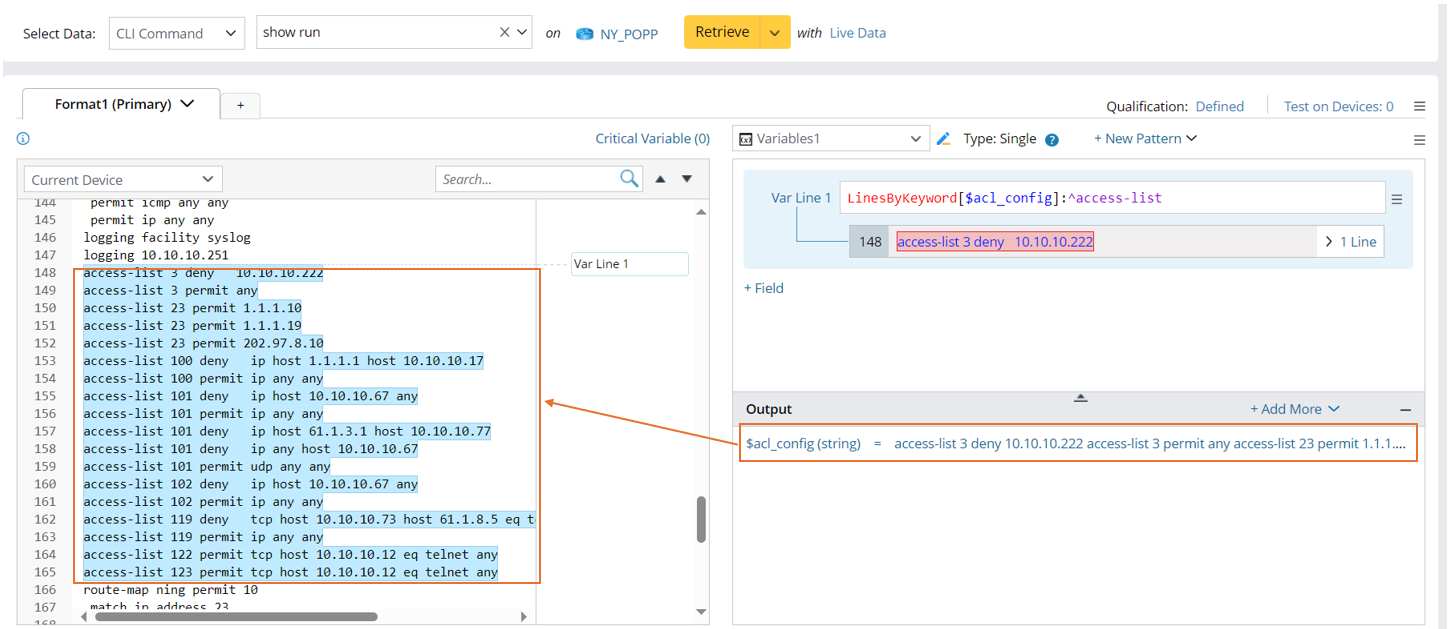Clear the show run command field
Screen dimensions: 1451x629
click(505, 33)
